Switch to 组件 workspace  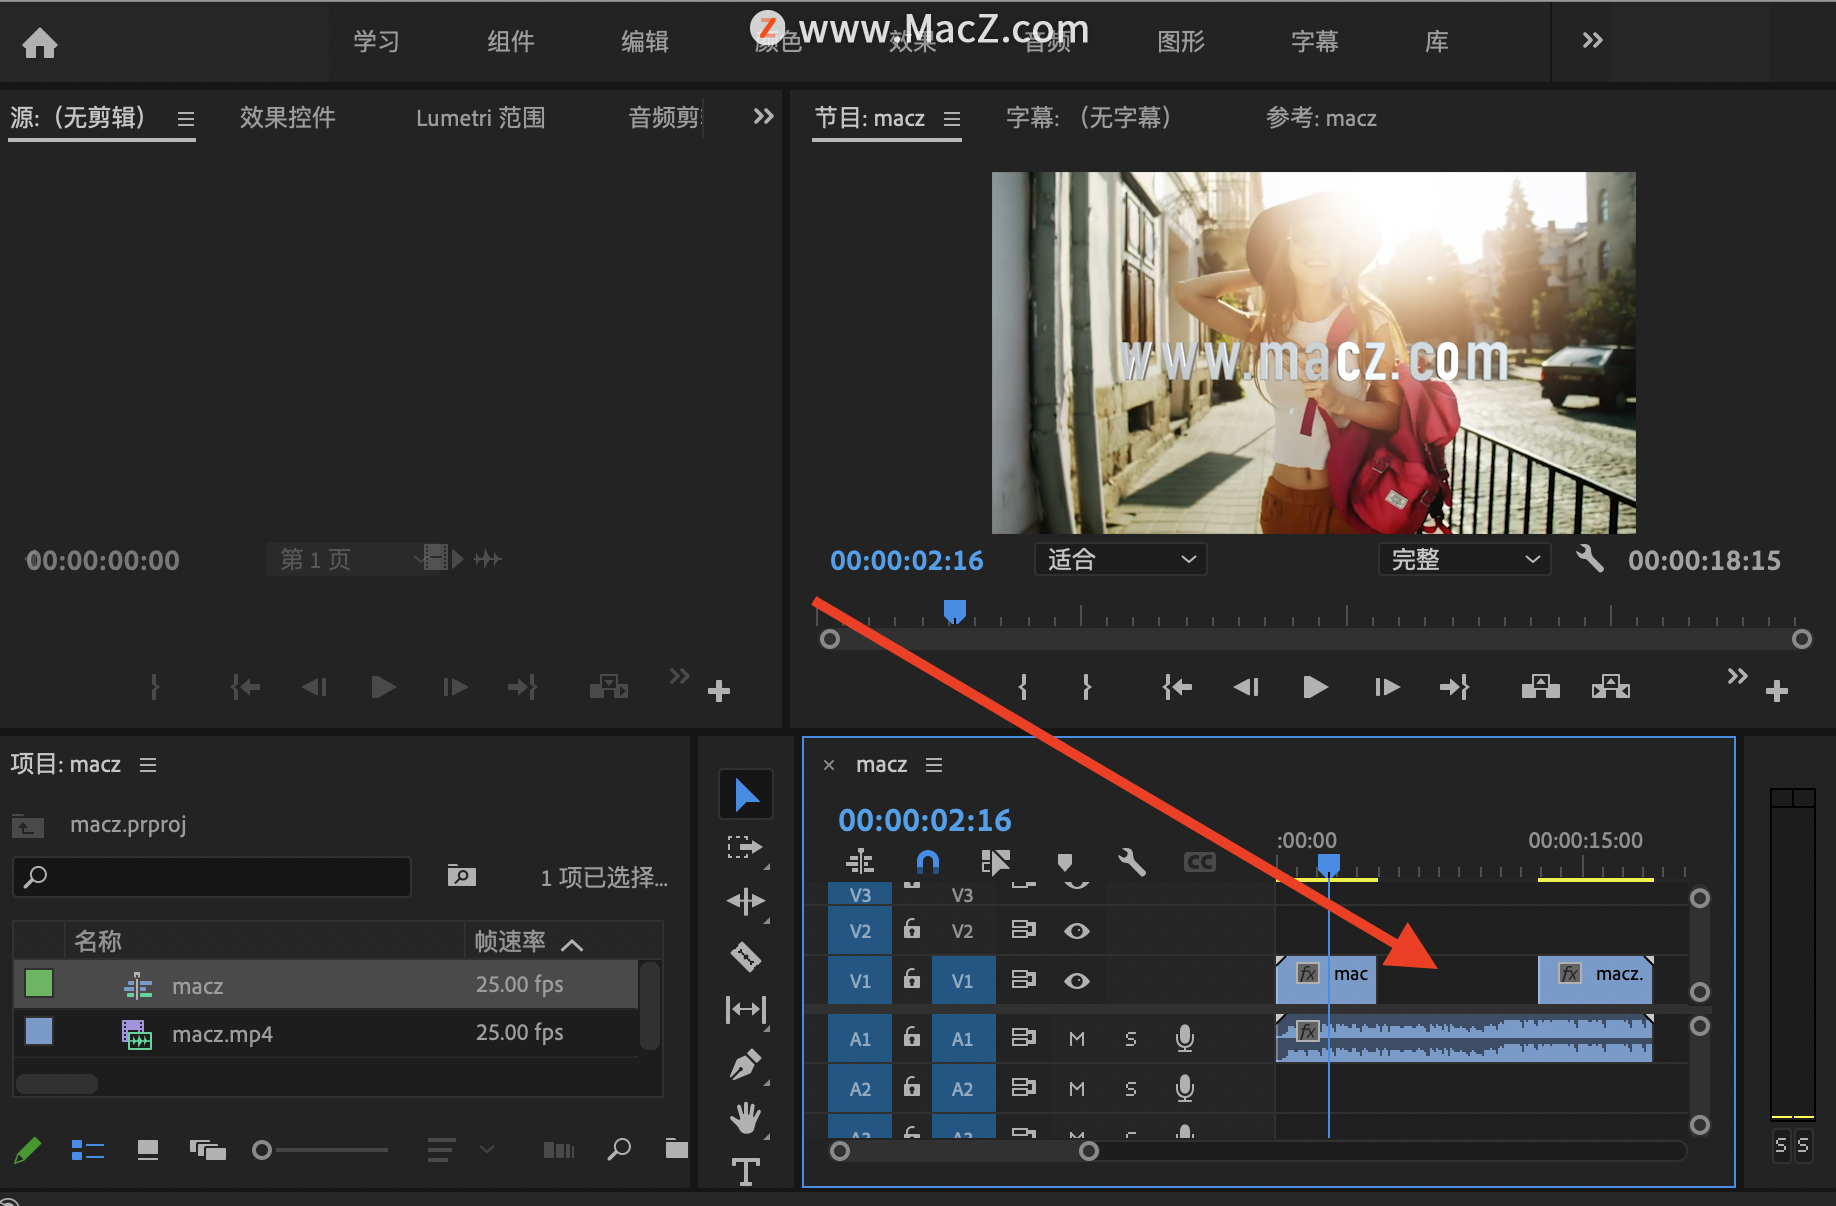point(510,41)
